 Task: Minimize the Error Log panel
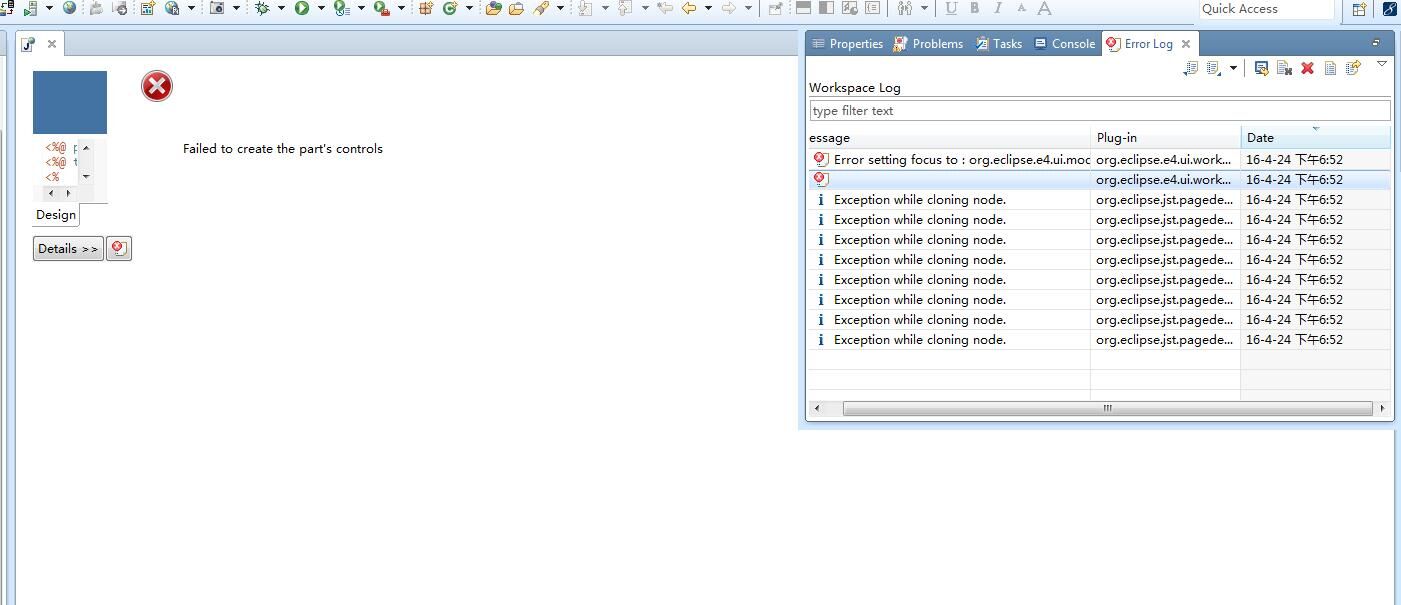1376,43
